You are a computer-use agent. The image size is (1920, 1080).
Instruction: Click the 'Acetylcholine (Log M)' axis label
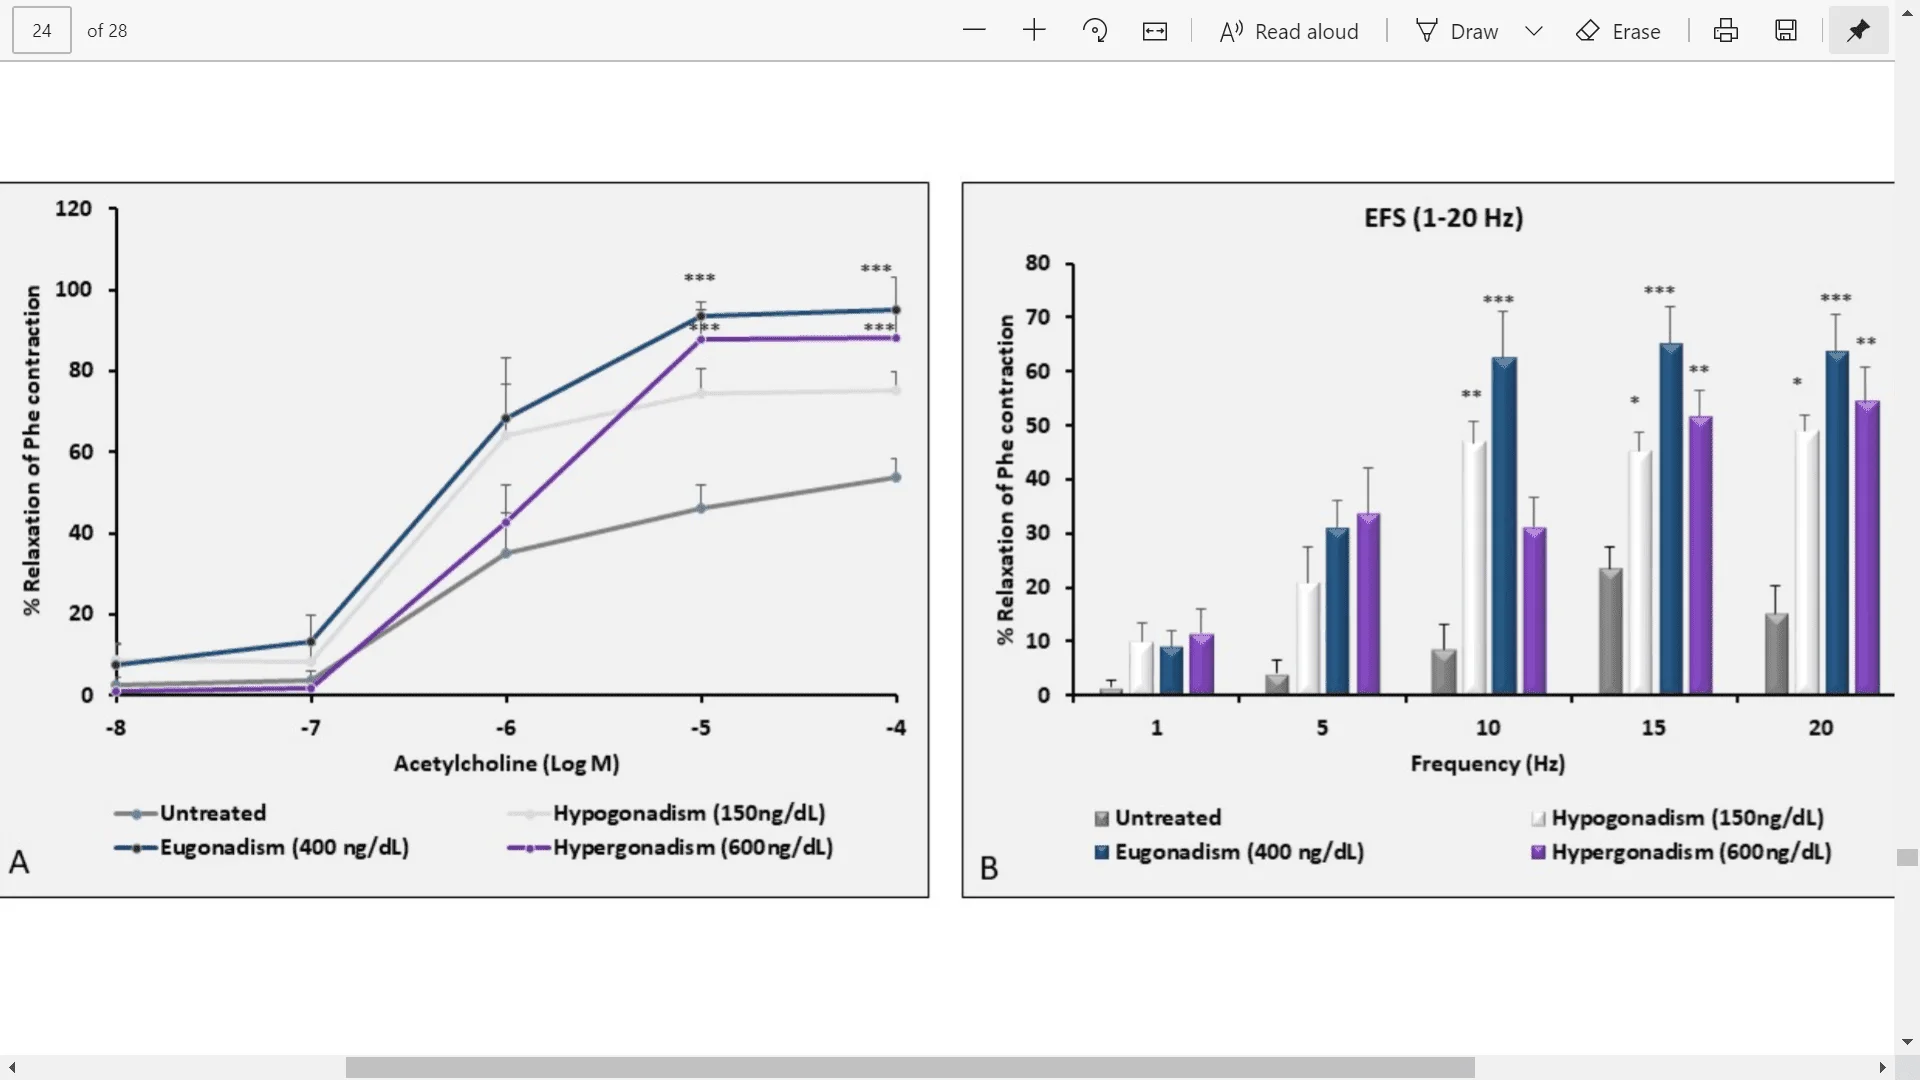[506, 764]
